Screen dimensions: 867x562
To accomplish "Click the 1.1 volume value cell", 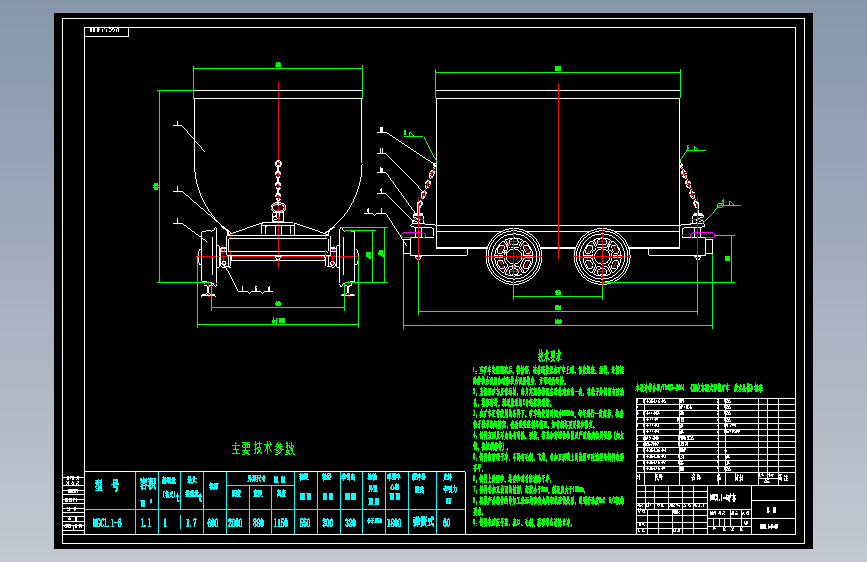I will click(x=146, y=522).
